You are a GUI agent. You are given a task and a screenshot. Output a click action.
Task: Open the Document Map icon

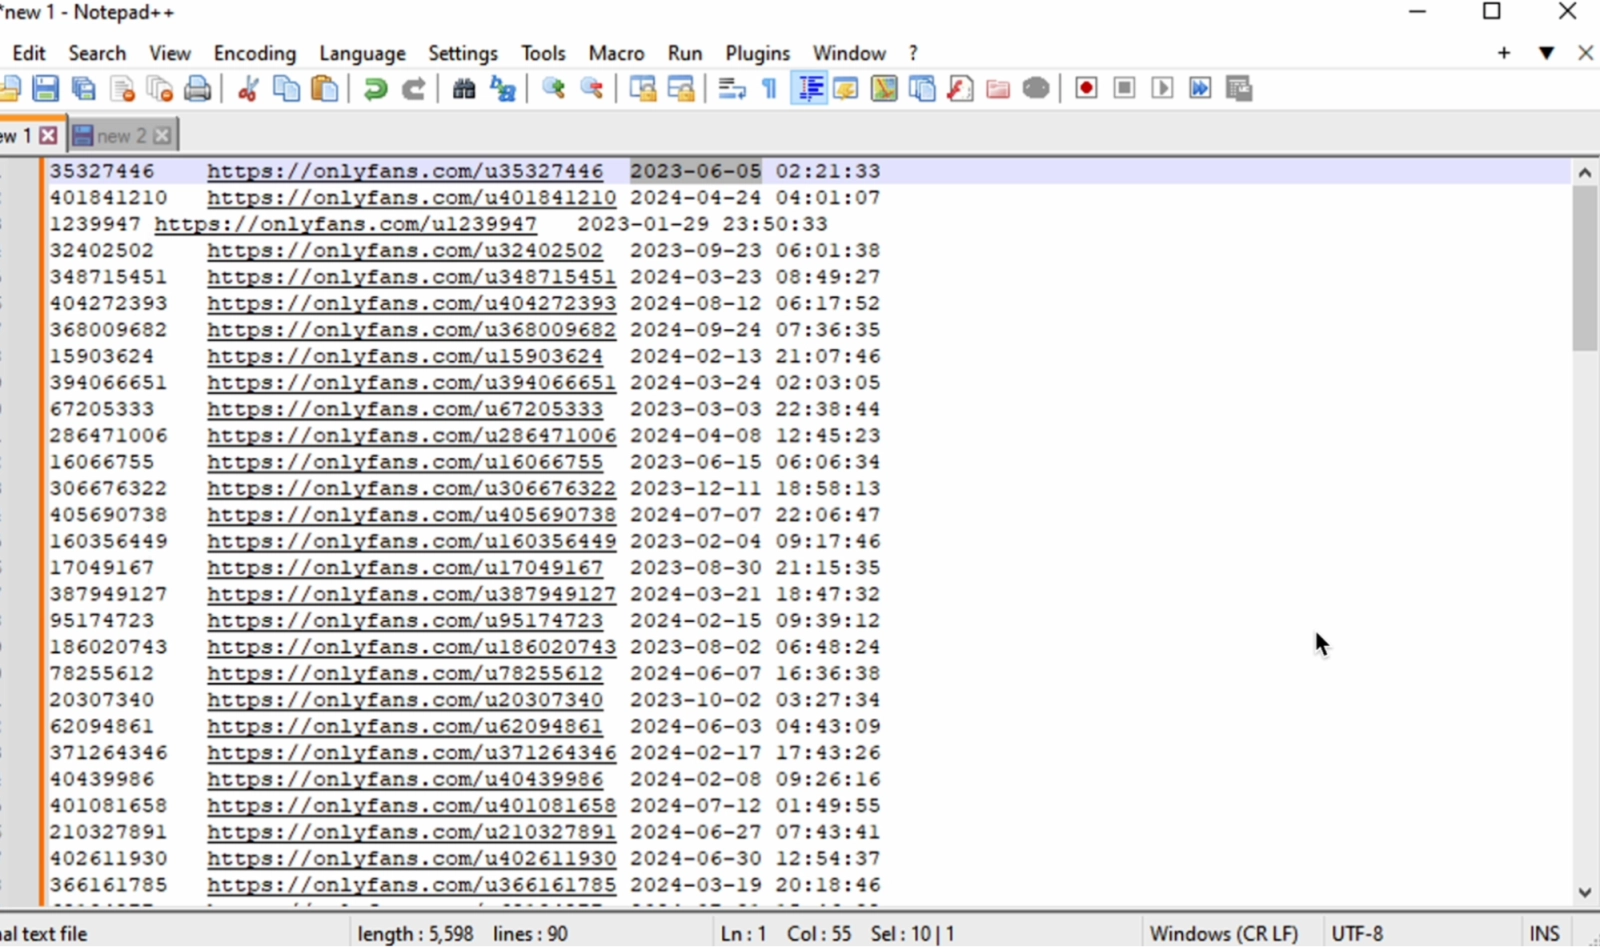pyautogui.click(x=884, y=89)
